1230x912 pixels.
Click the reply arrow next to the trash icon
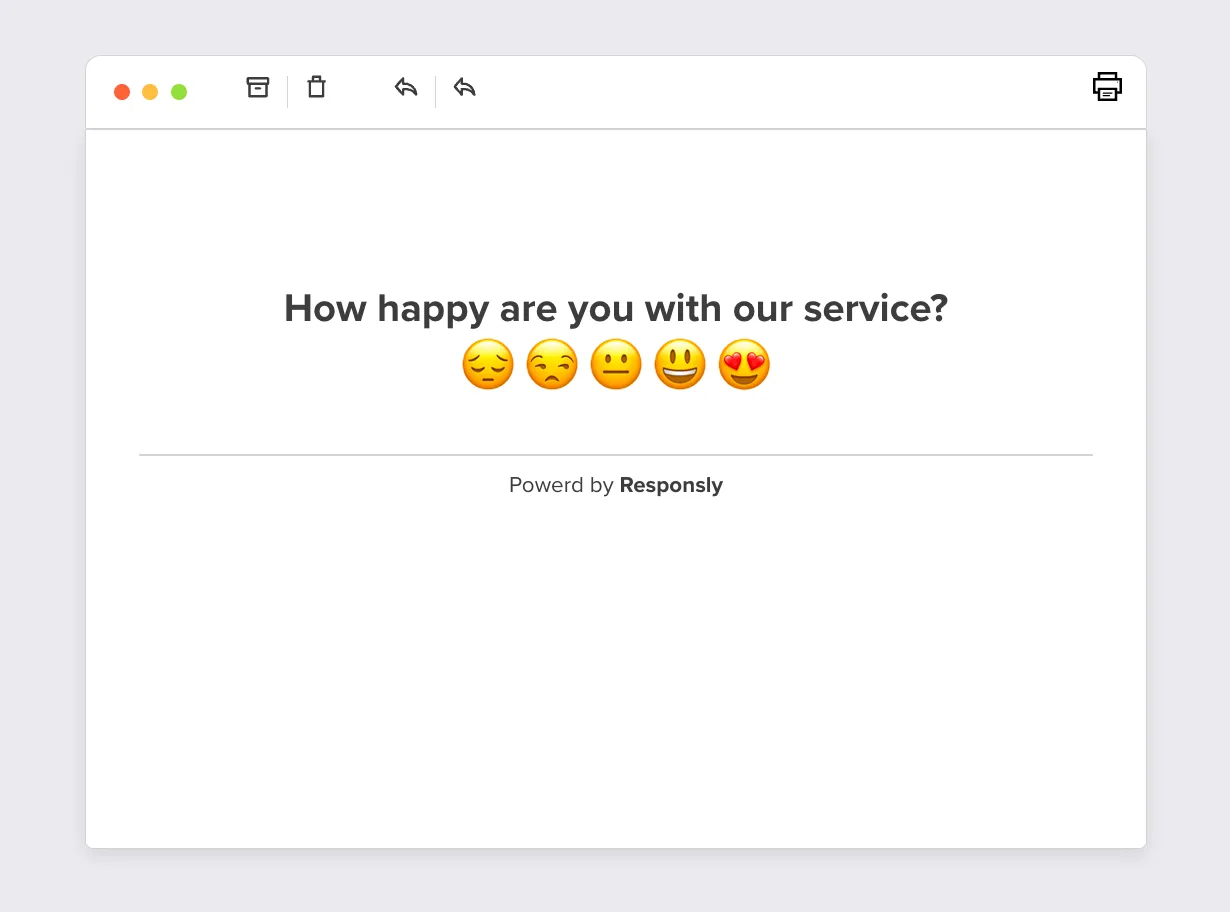[405, 88]
